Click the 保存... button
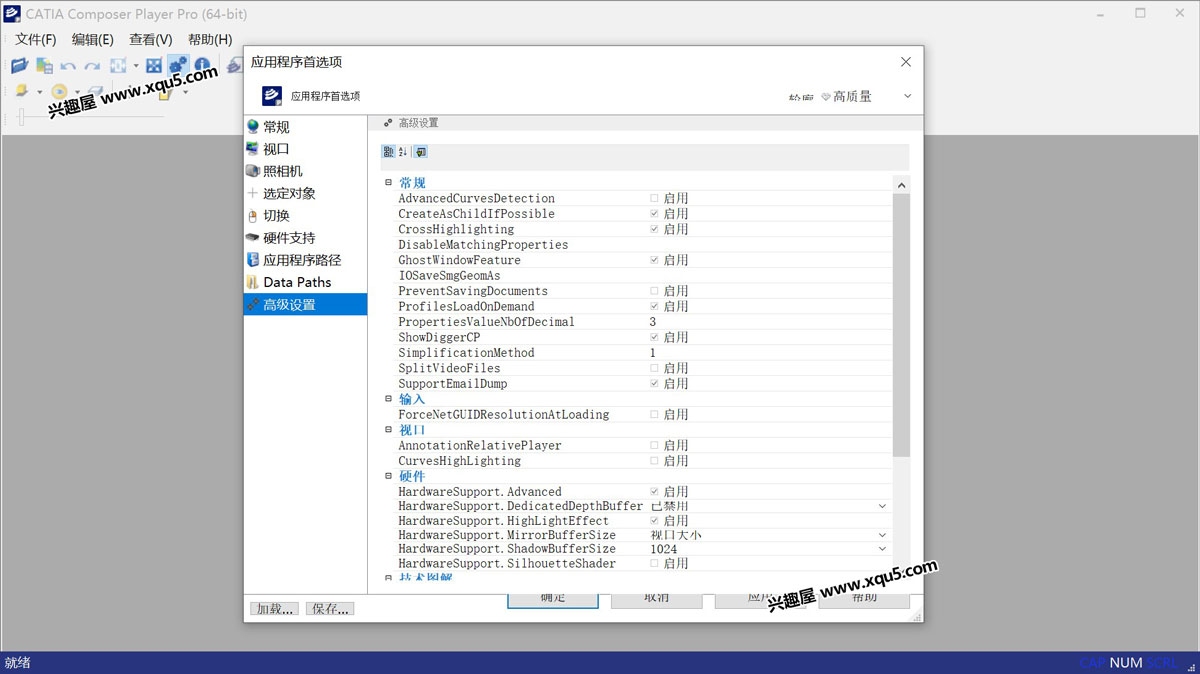This screenshot has height=674, width=1200. (x=330, y=608)
